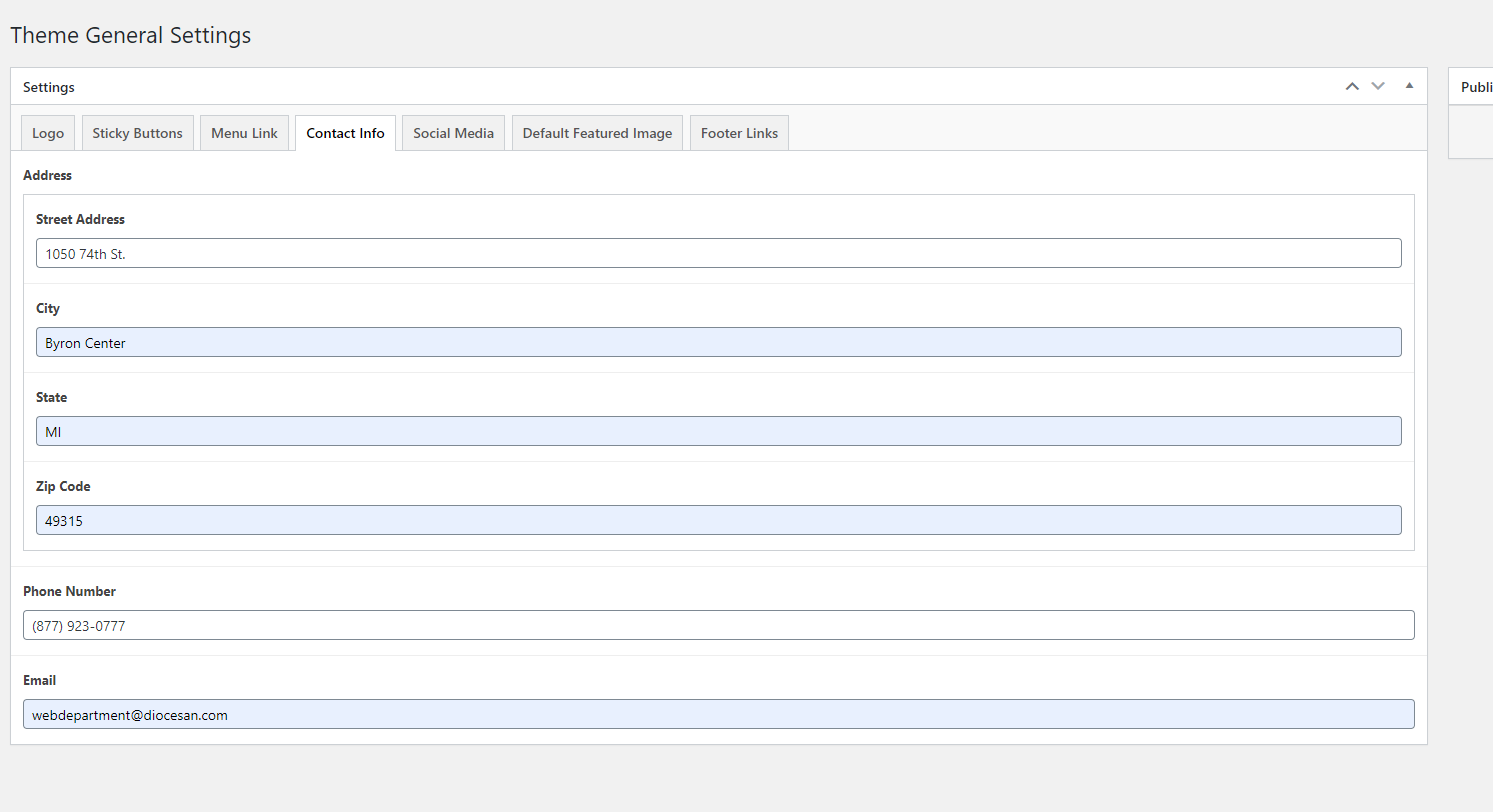Select the Zip Code field with 49315
Viewport: 1493px width, 812px height.
click(x=718, y=521)
